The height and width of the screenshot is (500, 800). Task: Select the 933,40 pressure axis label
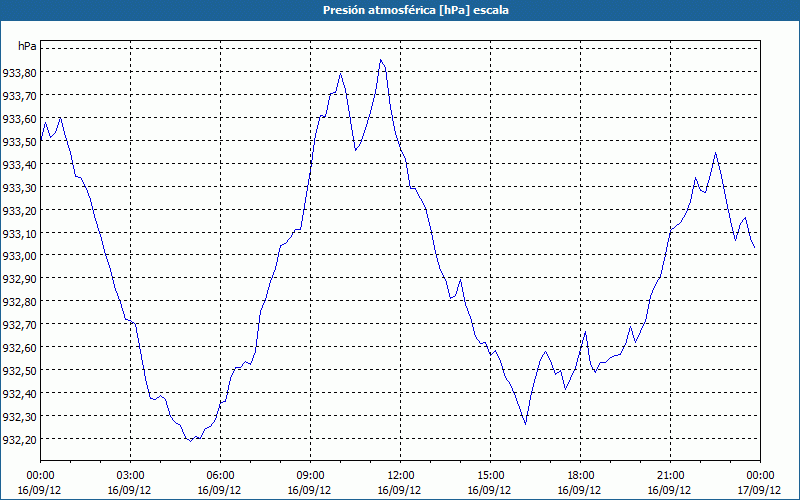point(19,164)
